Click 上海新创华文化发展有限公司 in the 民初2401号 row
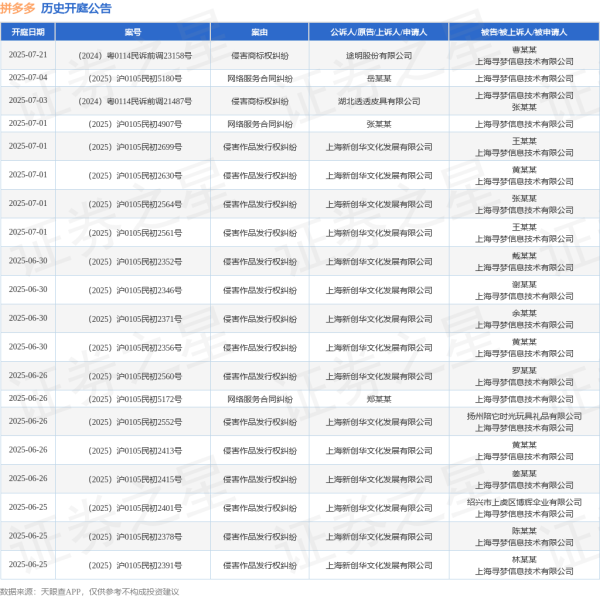Image resolution: width=600 pixels, height=597 pixels. pyautogui.click(x=379, y=508)
